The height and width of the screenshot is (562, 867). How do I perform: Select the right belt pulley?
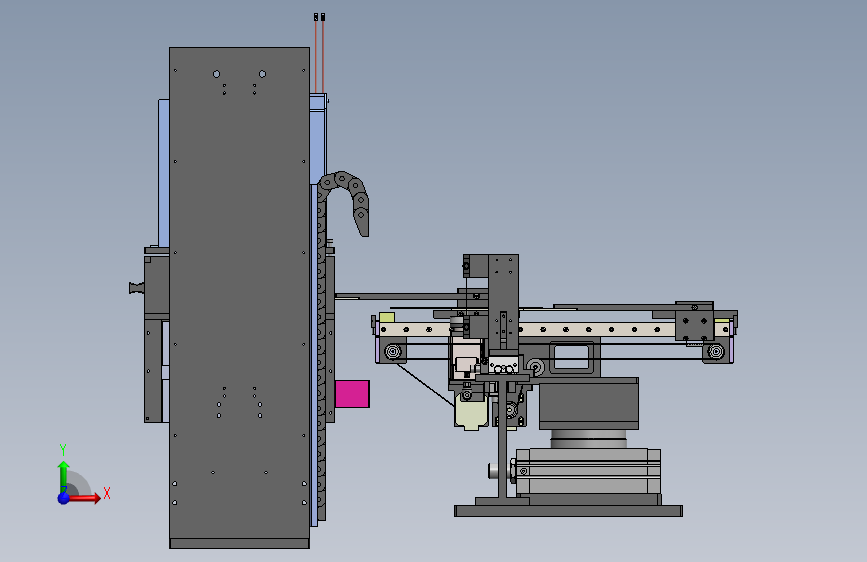(715, 351)
